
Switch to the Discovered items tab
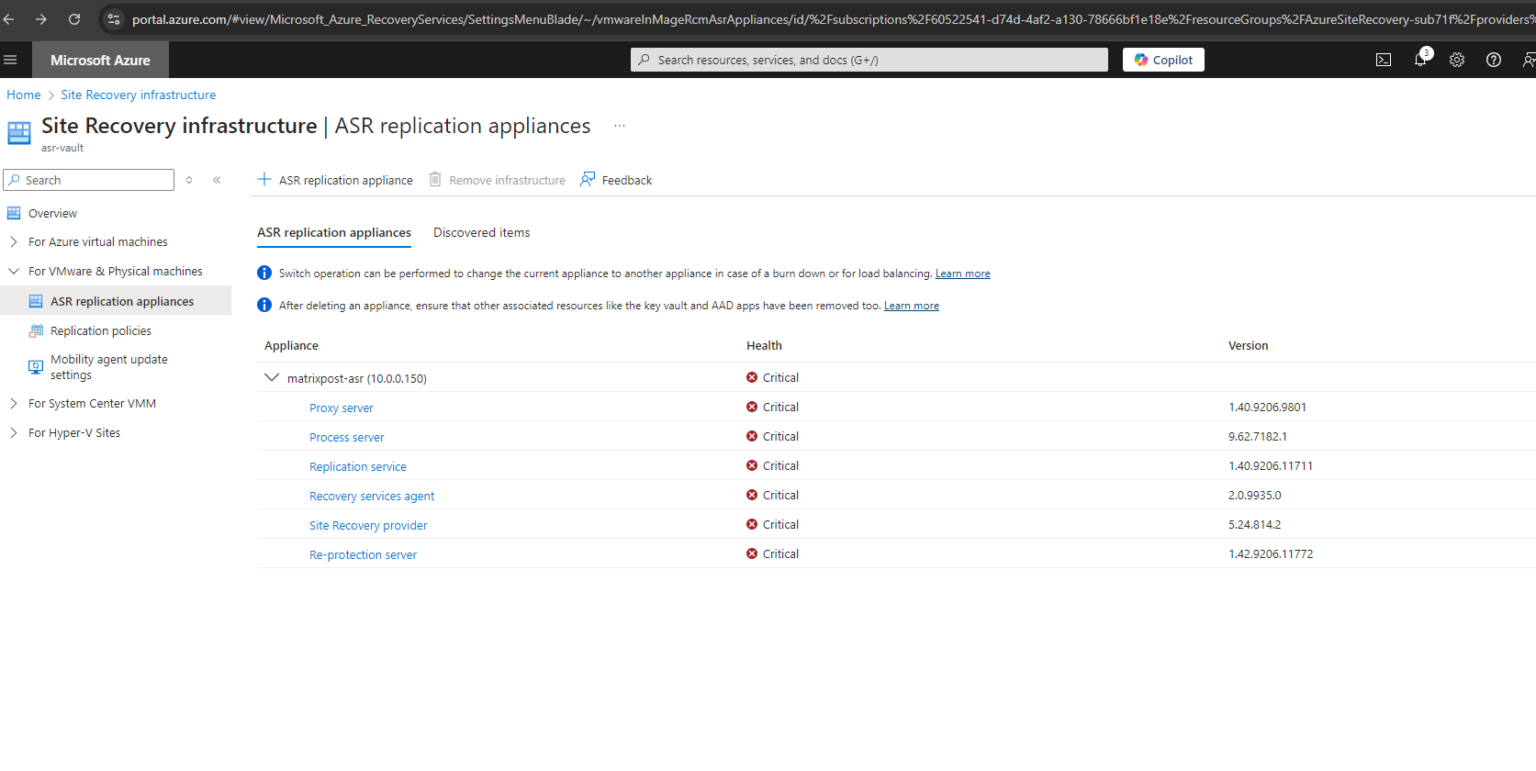pyautogui.click(x=482, y=232)
